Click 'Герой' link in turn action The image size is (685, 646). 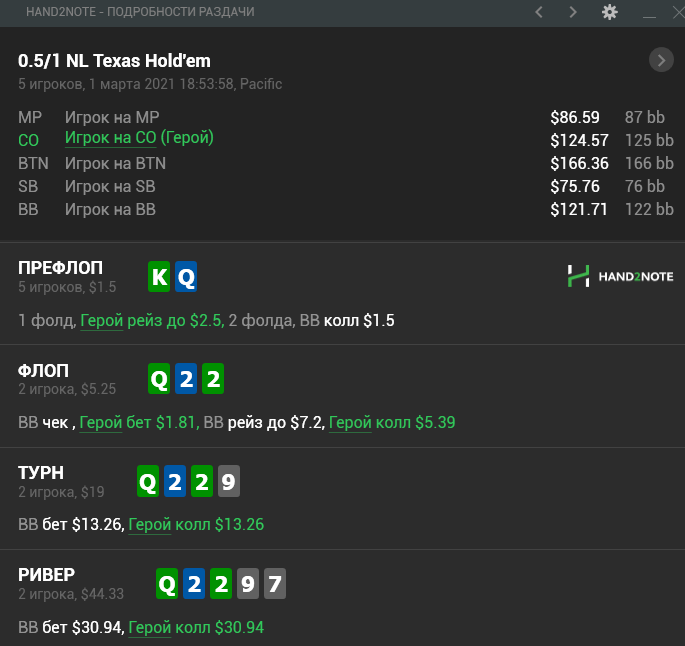coord(150,524)
